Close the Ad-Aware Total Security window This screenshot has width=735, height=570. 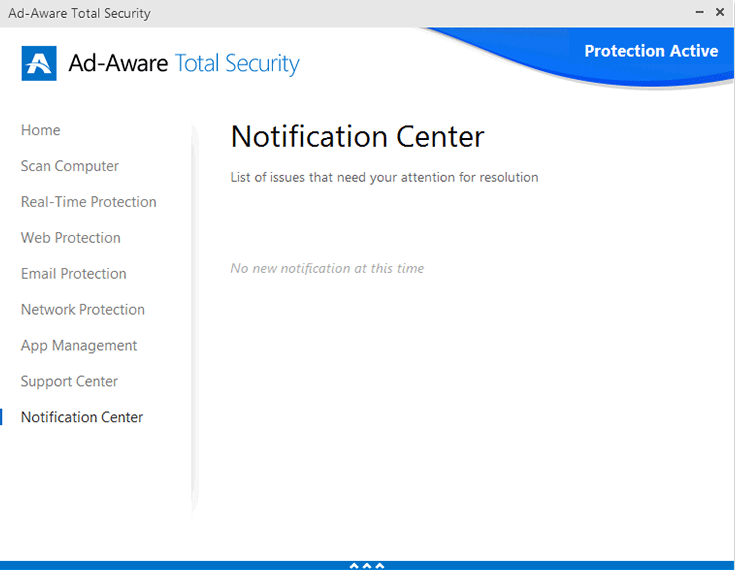[x=720, y=12]
